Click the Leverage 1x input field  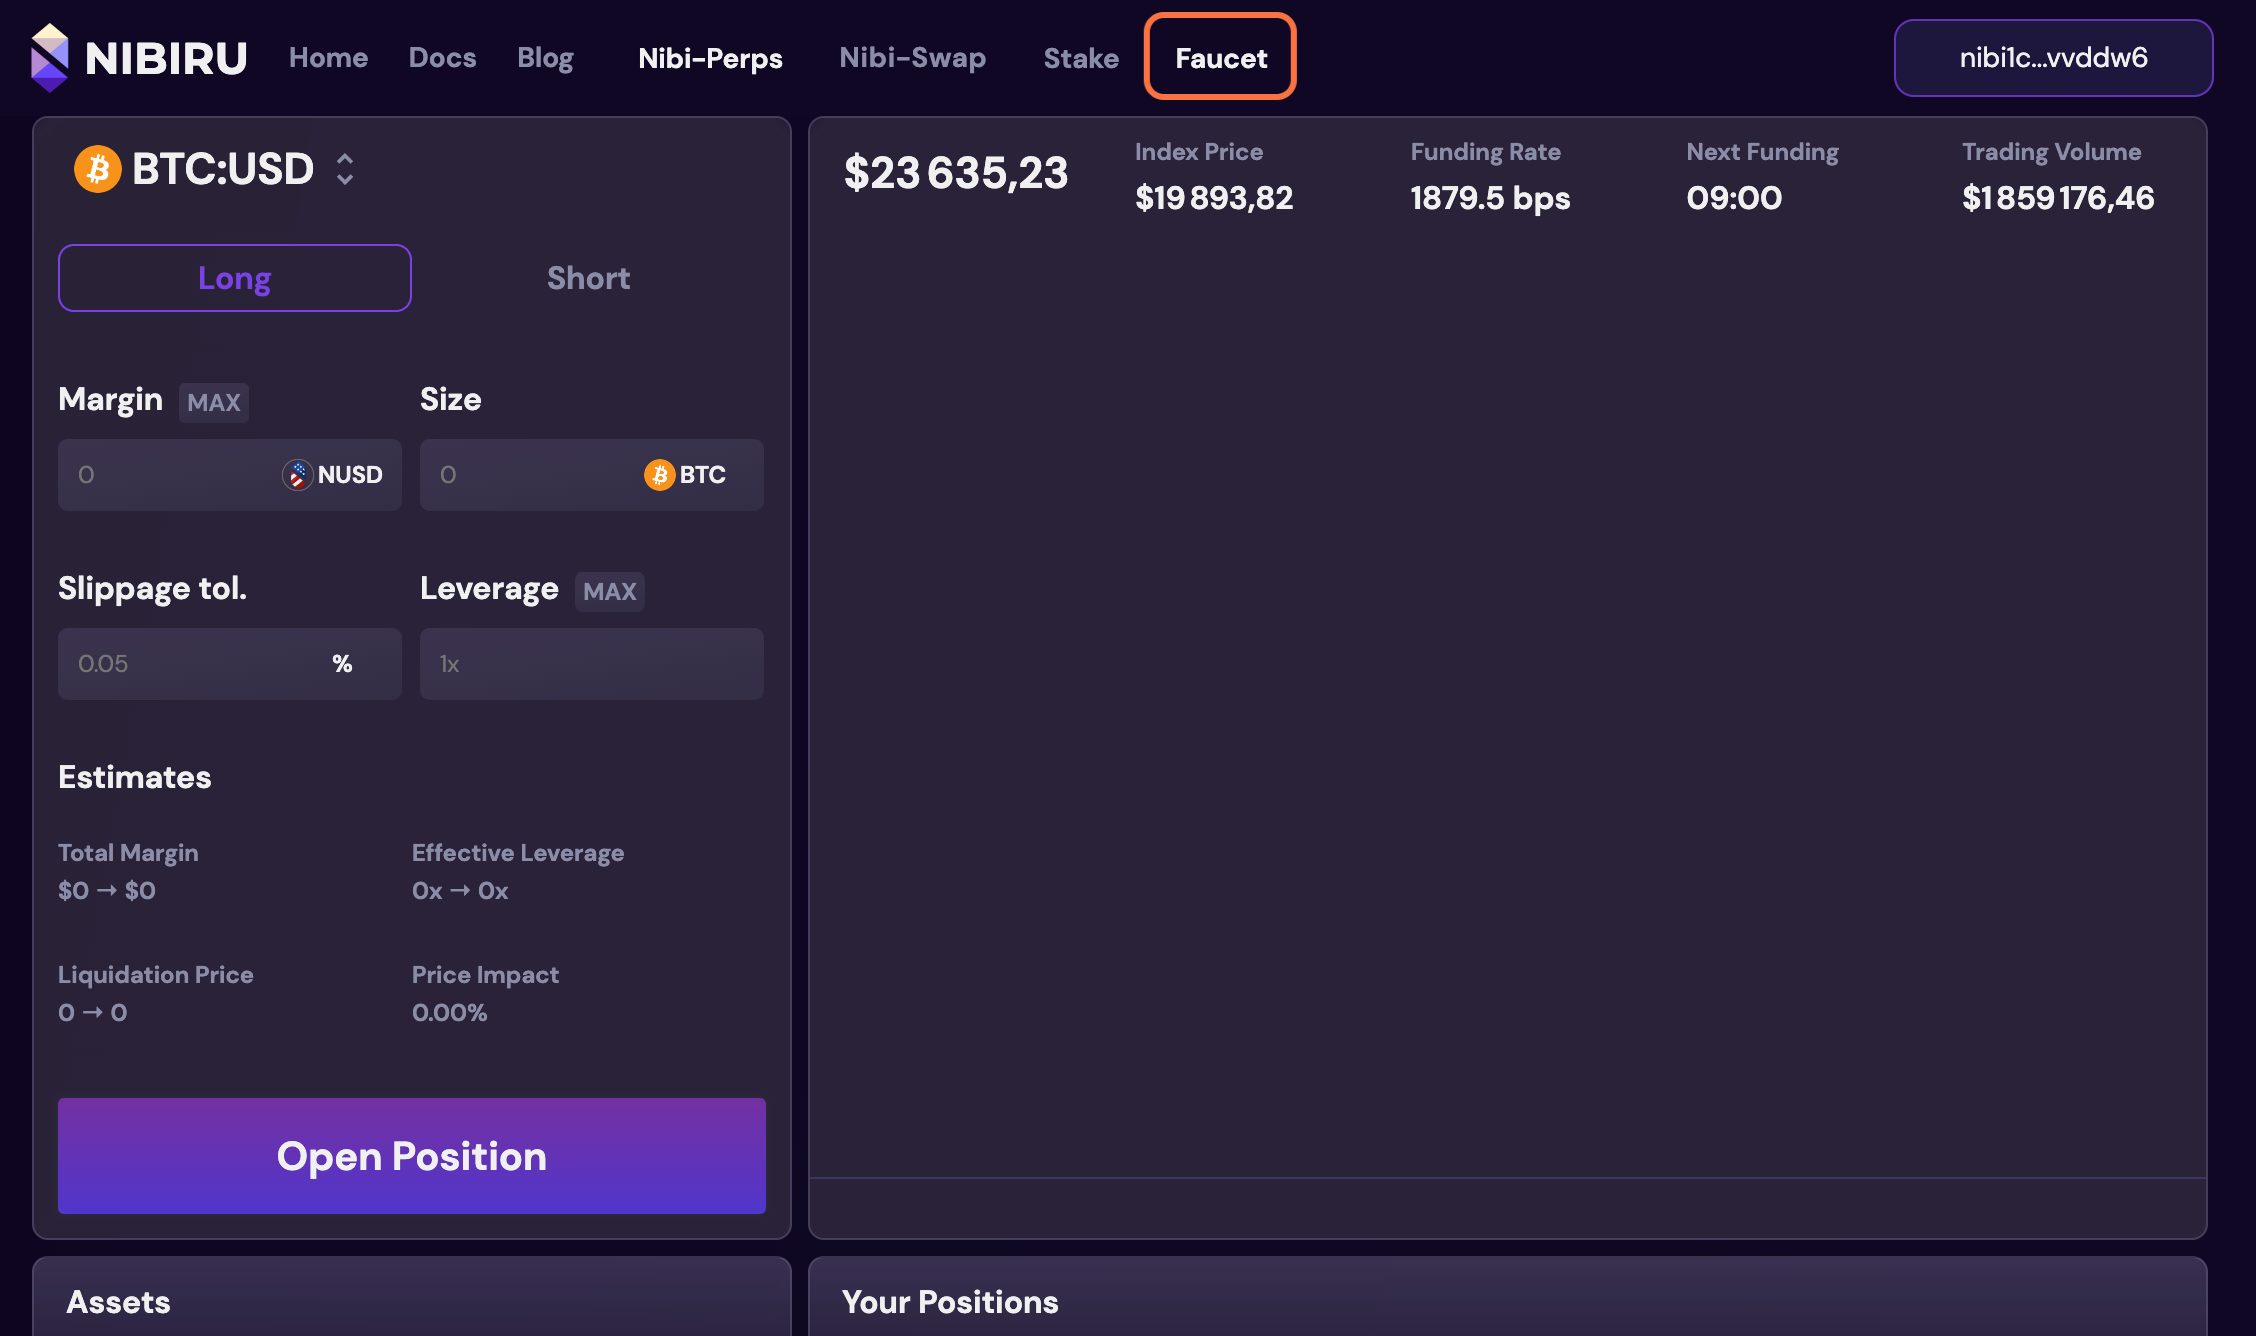(x=591, y=664)
